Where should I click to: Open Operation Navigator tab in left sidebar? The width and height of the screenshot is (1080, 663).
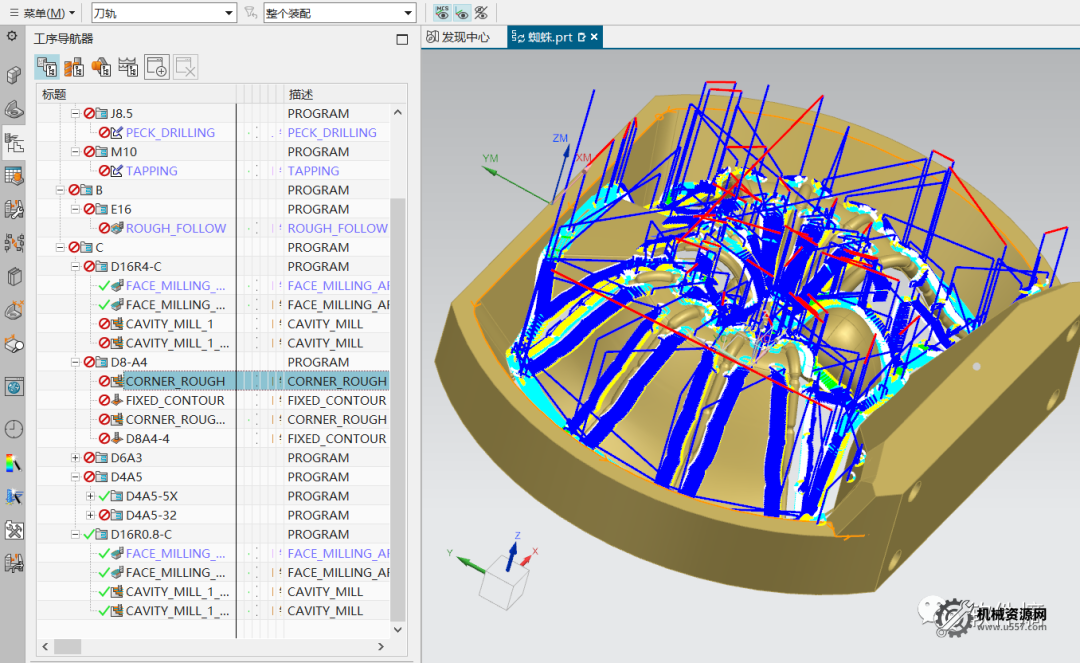point(14,143)
